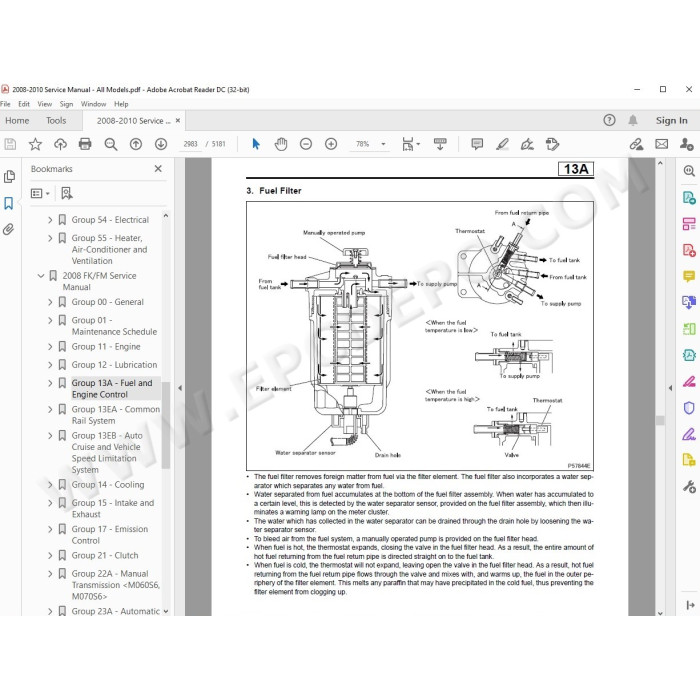Open the fit page options icon

click(408, 144)
